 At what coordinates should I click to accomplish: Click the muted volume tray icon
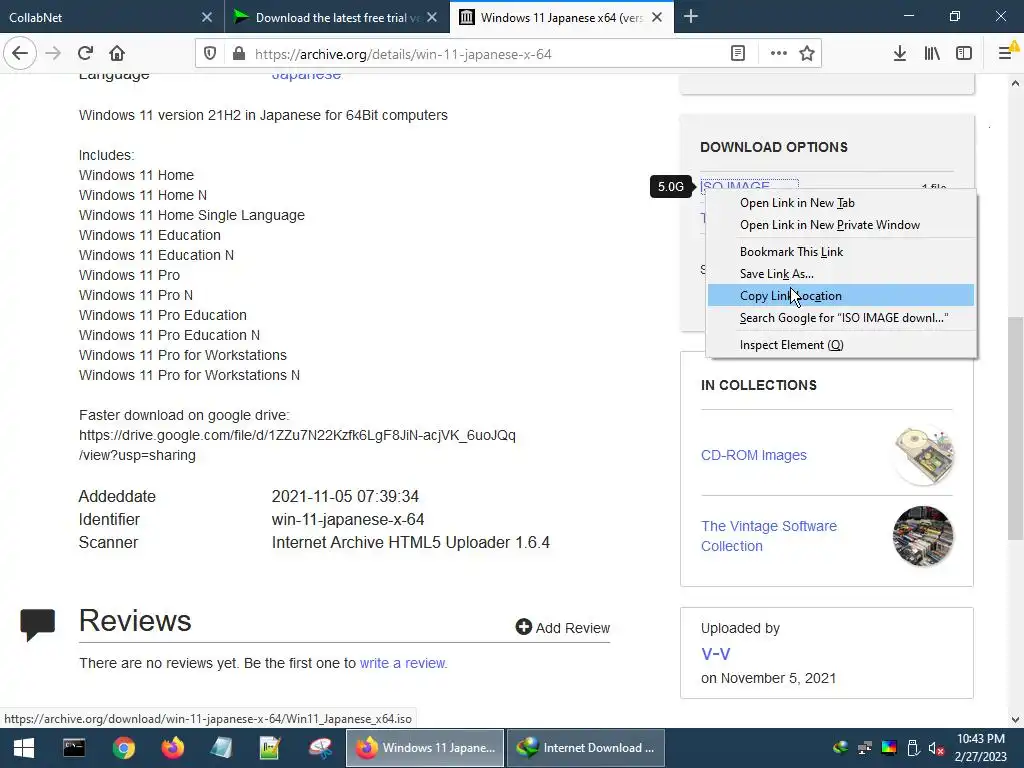(x=936, y=748)
